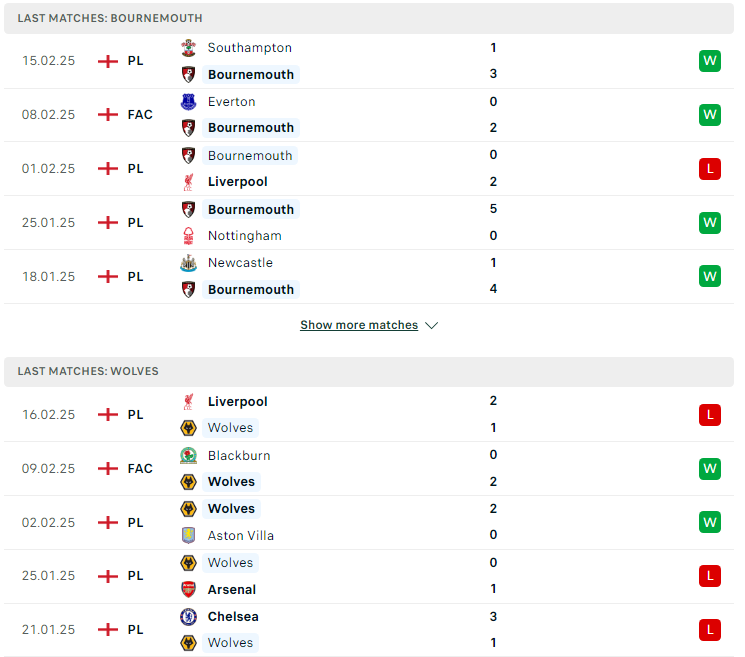This screenshot has width=745, height=657.
Task: Click the Newcastle club crest
Action: tap(189, 263)
